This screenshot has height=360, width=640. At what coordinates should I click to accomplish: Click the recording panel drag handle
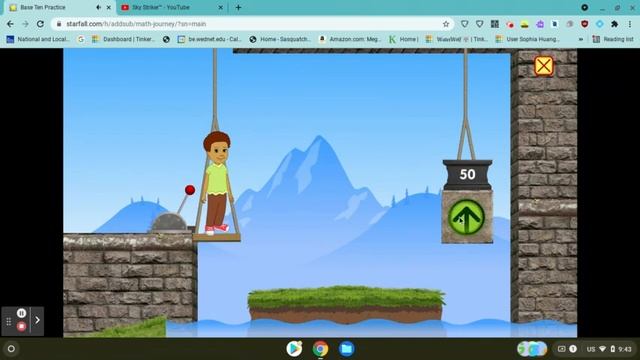9,321
